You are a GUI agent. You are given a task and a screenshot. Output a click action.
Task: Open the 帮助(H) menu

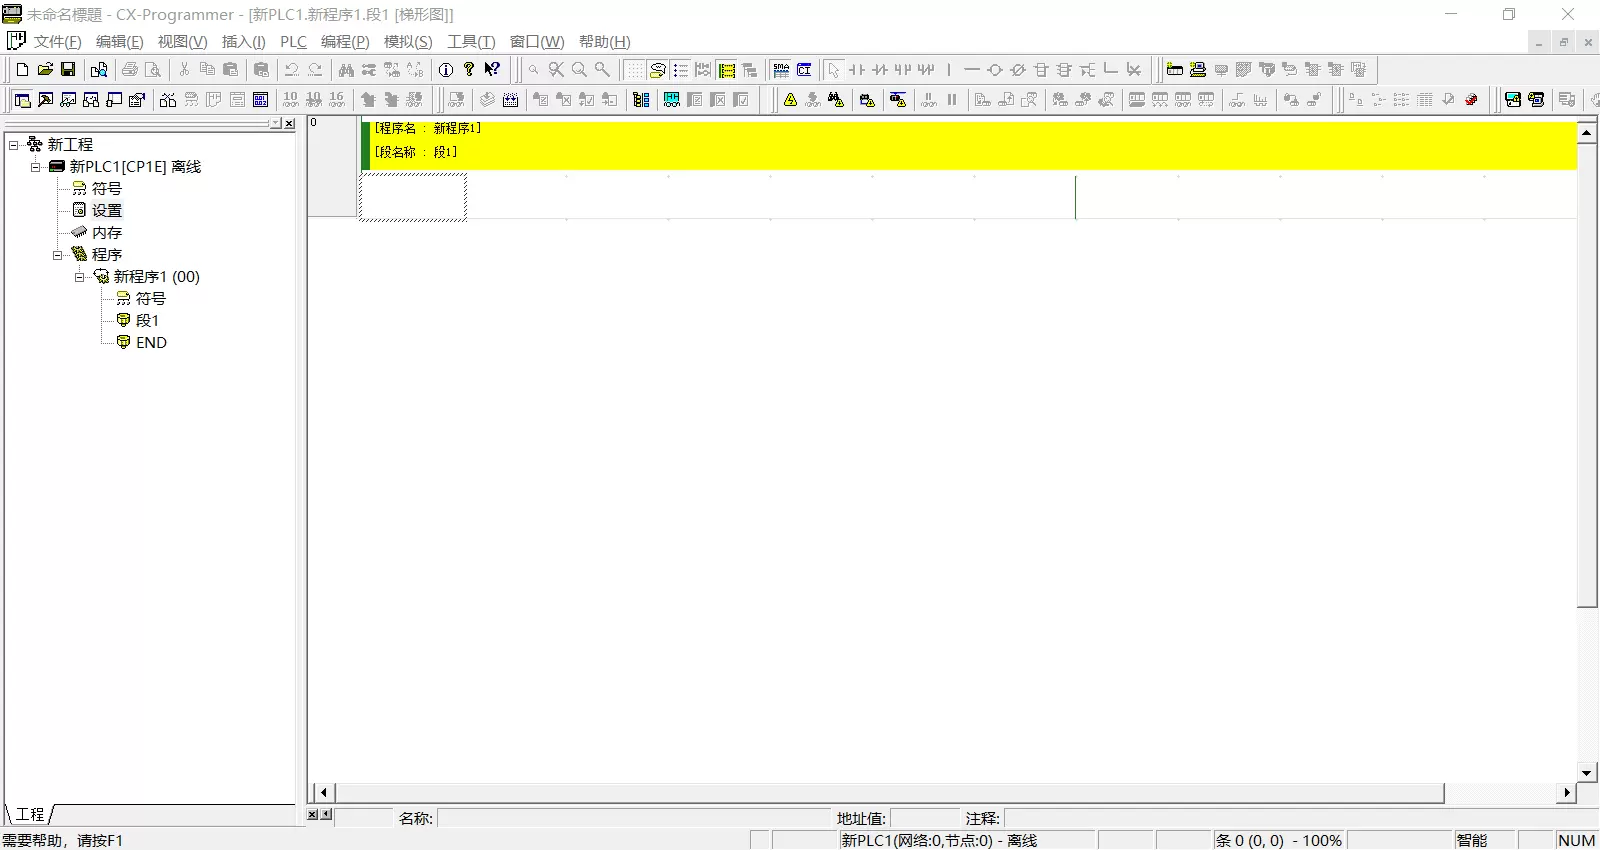click(604, 41)
